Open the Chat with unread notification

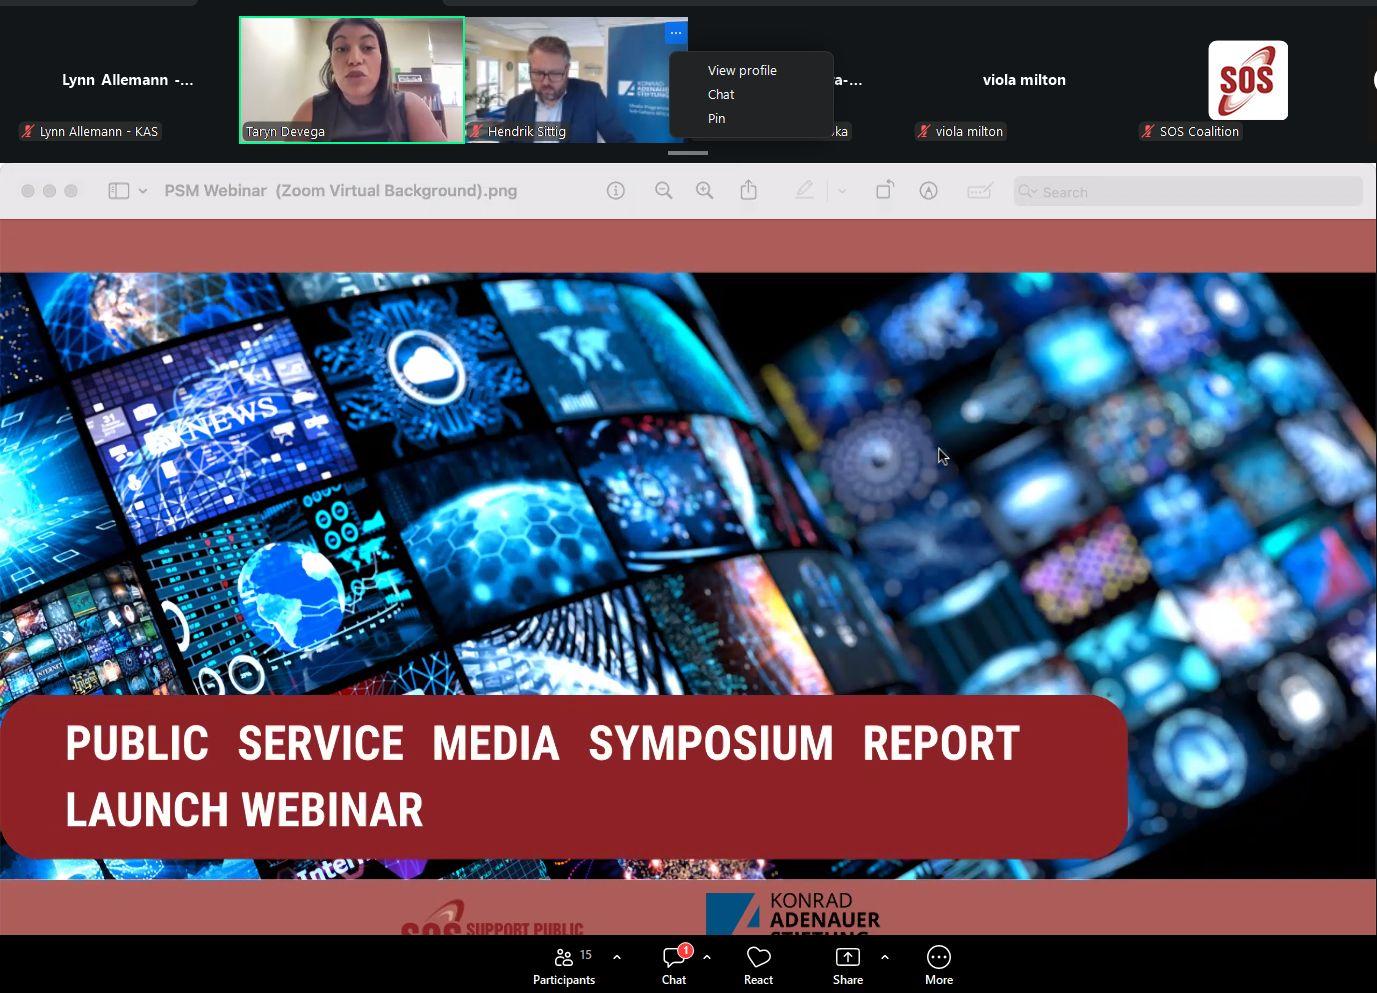coord(673,963)
